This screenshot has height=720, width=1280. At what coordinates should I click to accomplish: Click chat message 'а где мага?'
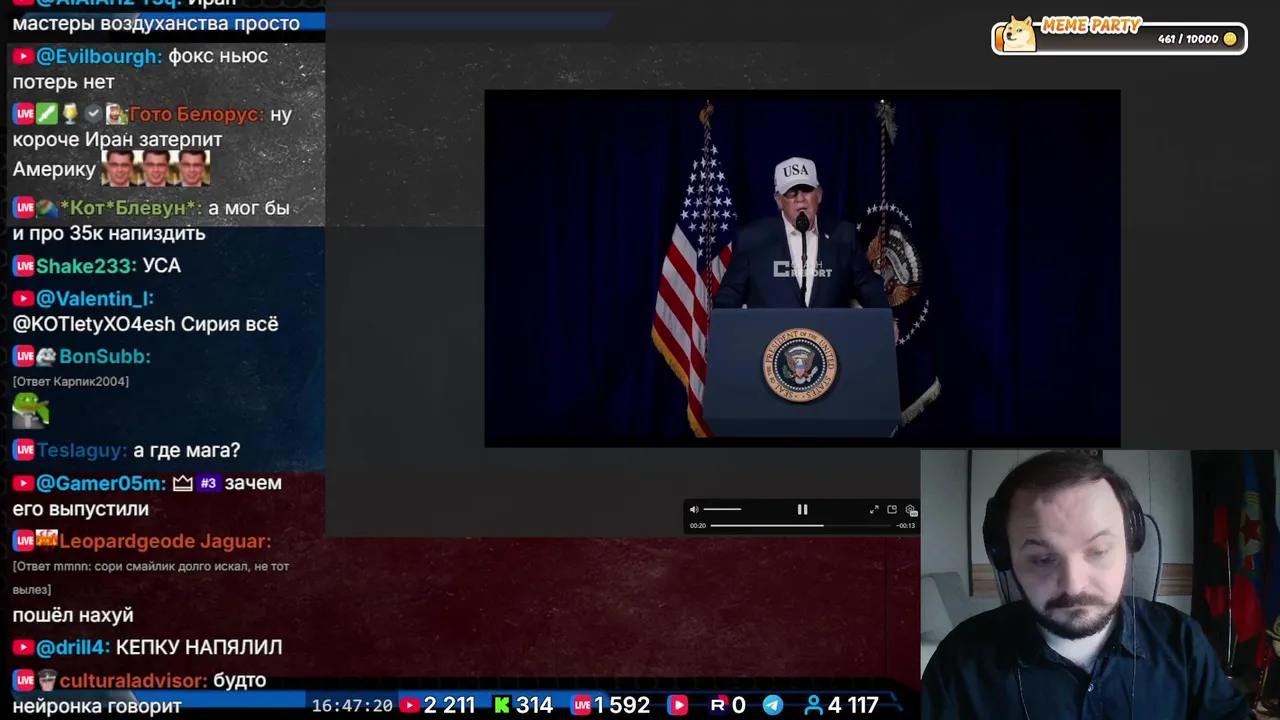click(187, 451)
